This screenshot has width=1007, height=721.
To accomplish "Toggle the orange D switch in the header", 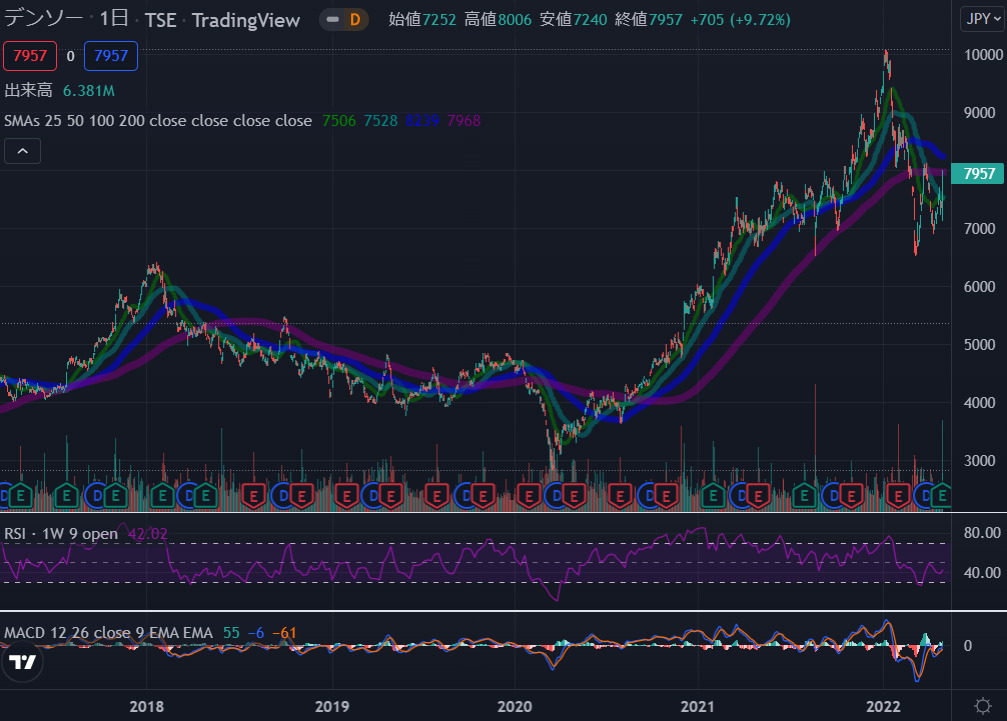I will coord(344,20).
